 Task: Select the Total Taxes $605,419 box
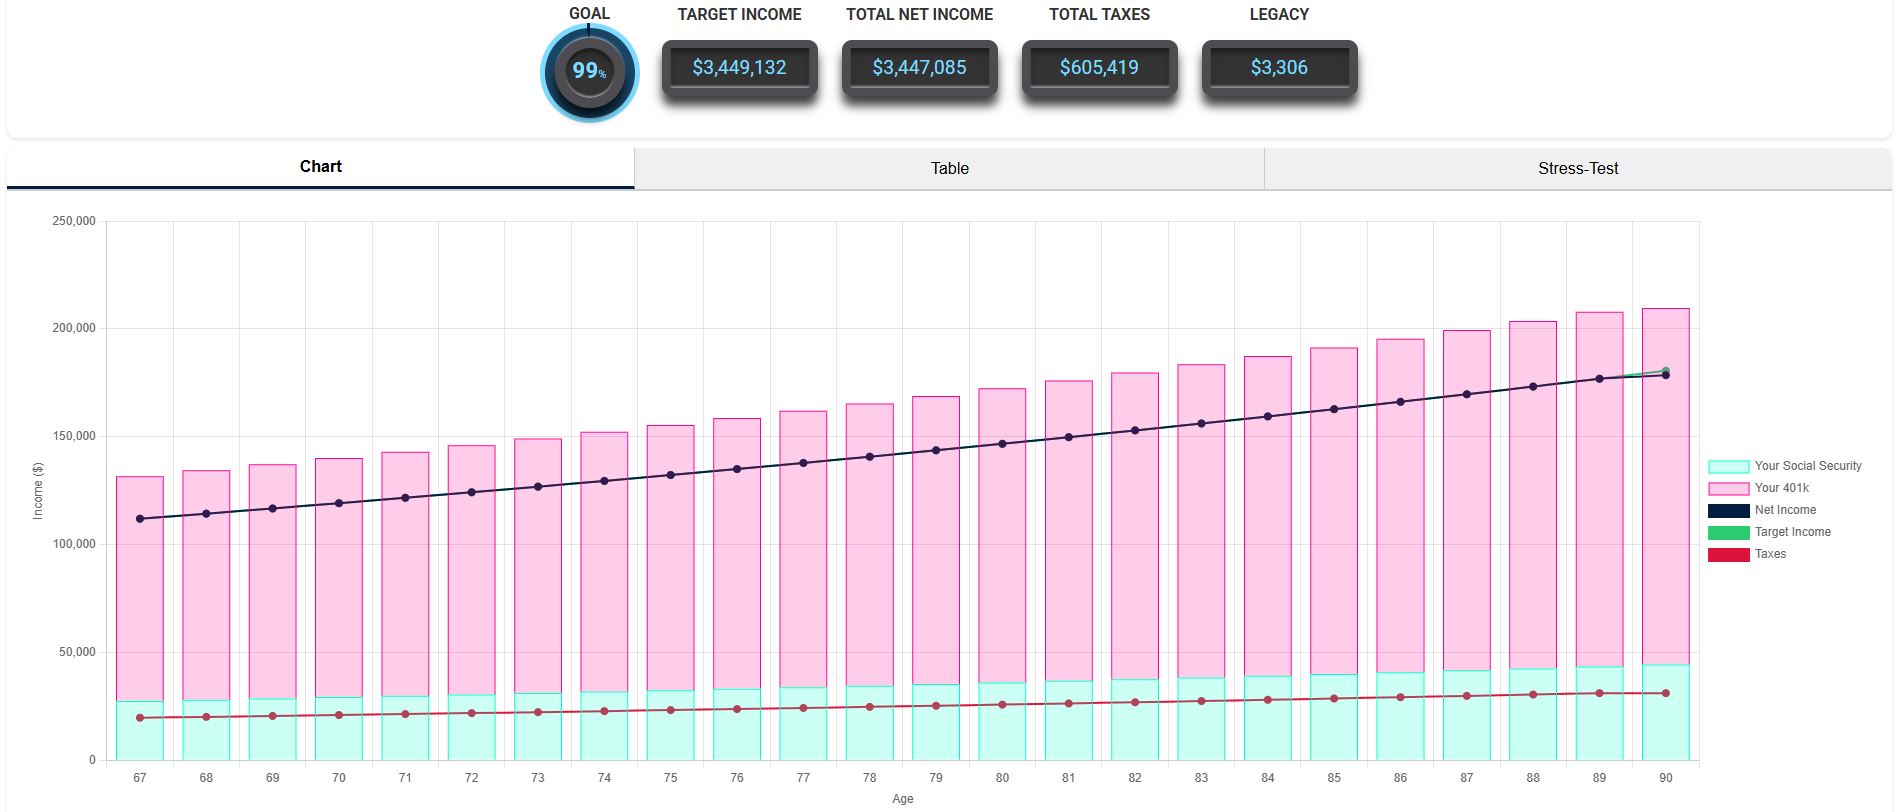click(1099, 68)
